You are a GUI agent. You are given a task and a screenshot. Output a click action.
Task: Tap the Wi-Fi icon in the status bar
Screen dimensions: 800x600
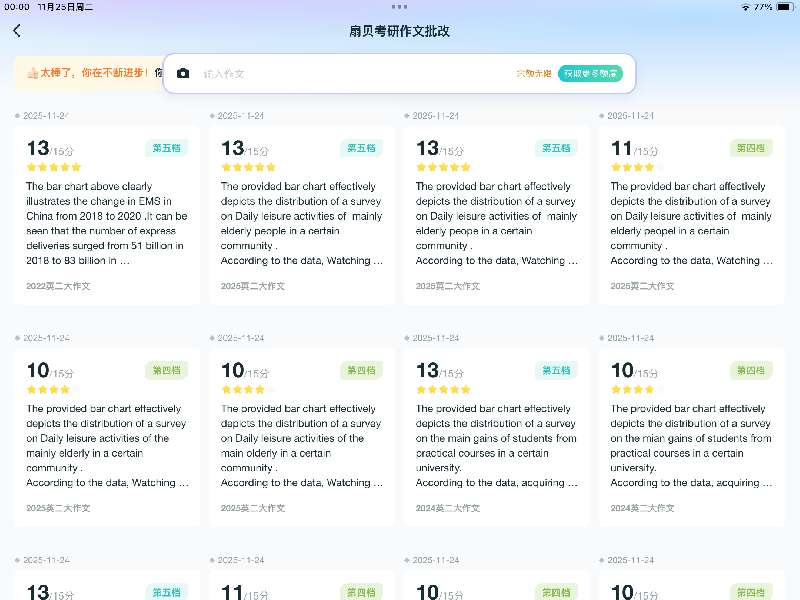[x=745, y=6]
